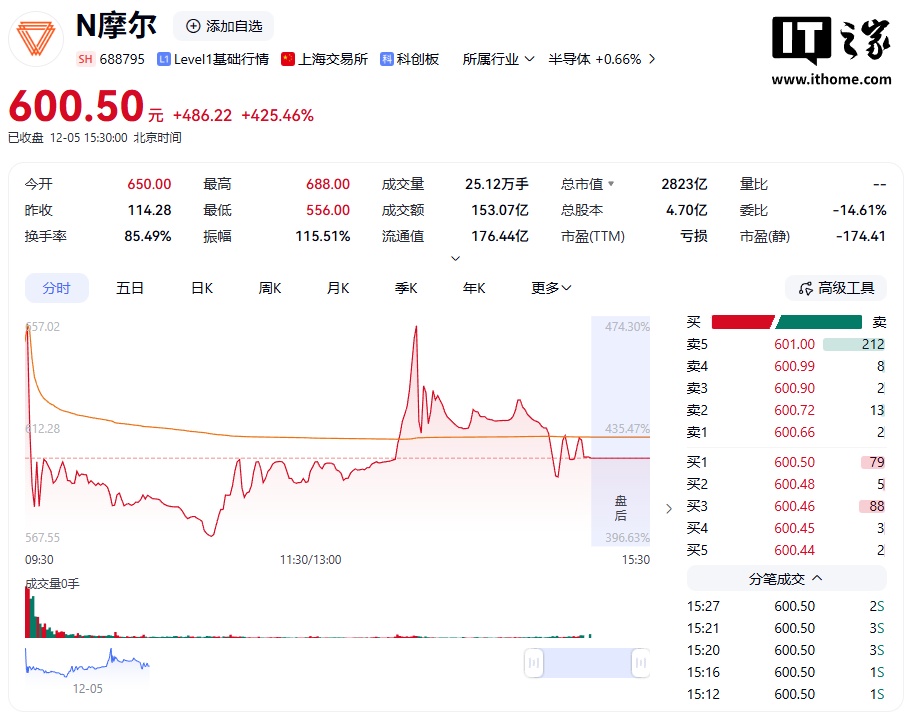Click the 换手率 value 85.49%
This screenshot has height=716, width=906.
[x=147, y=236]
